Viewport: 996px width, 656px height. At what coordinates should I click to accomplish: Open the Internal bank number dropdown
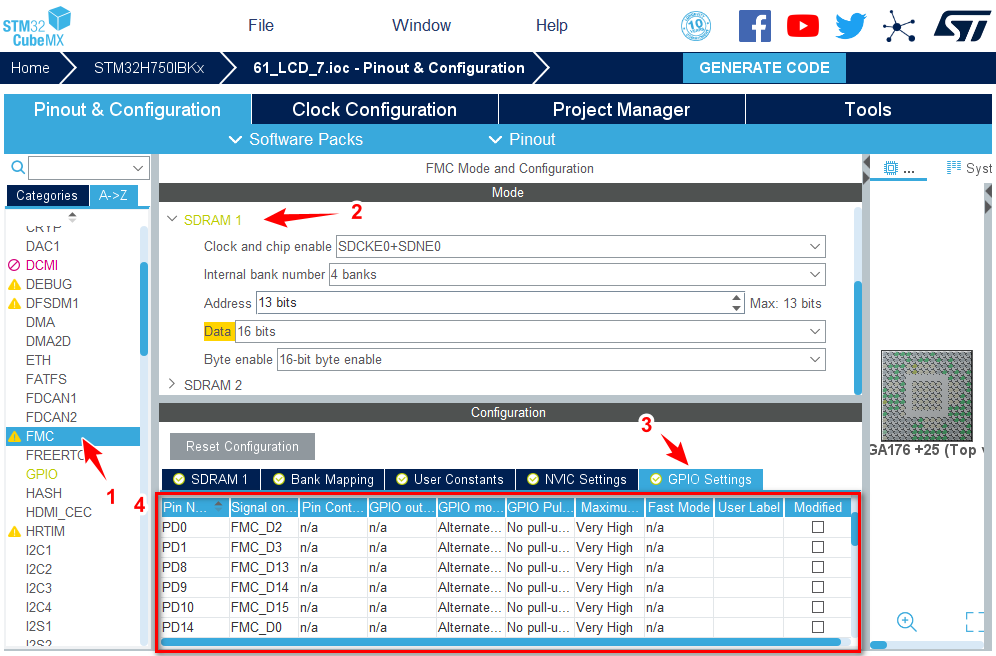[576, 274]
